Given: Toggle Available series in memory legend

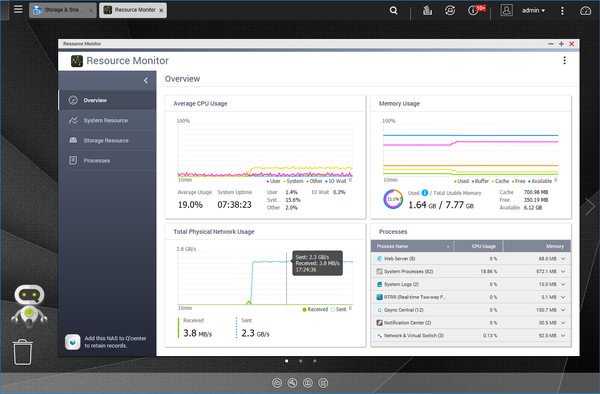Looking at the screenshot, I should (x=540, y=181).
